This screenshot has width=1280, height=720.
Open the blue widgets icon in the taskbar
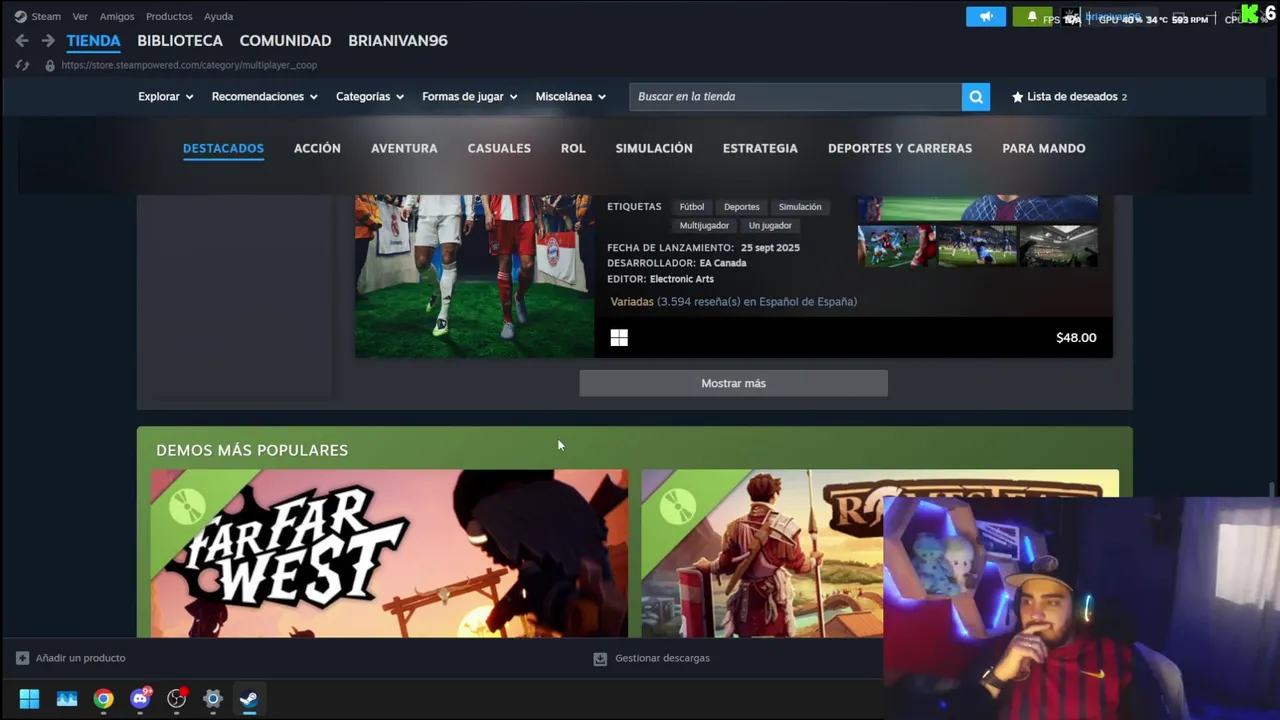(x=67, y=699)
